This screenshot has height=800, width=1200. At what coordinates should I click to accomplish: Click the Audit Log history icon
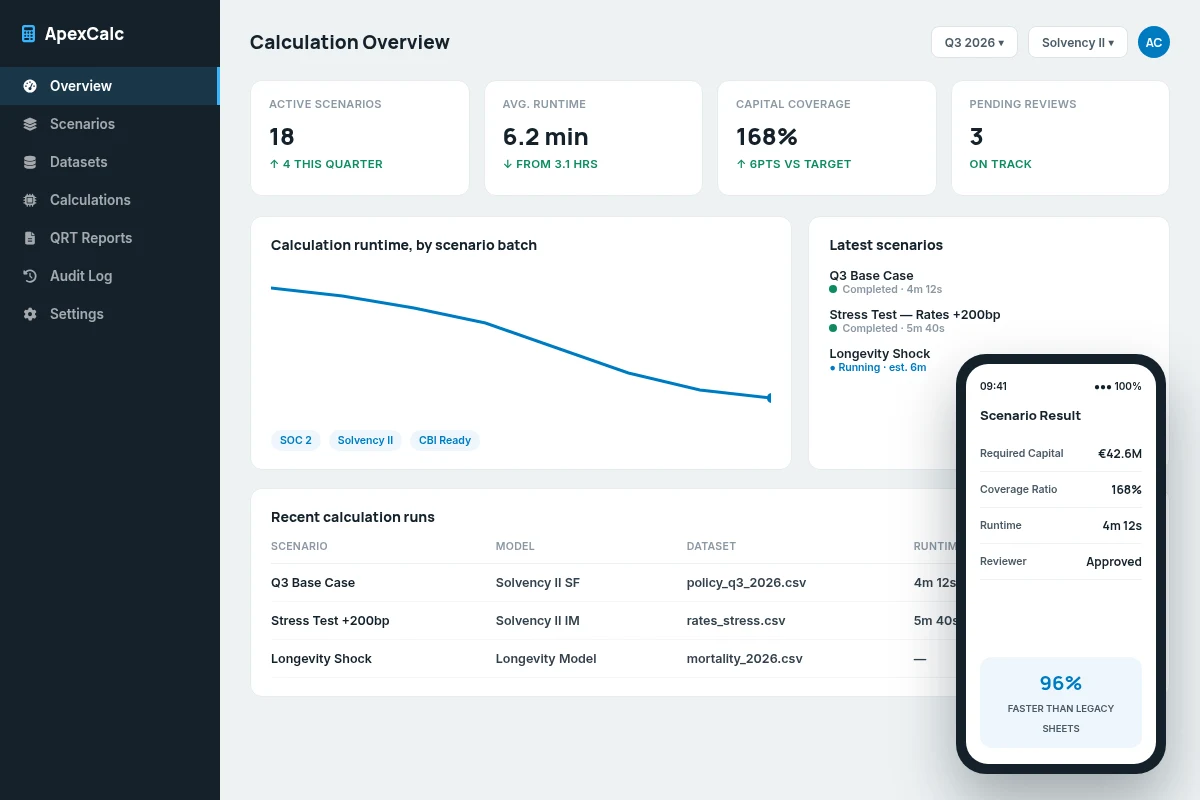[30, 276]
